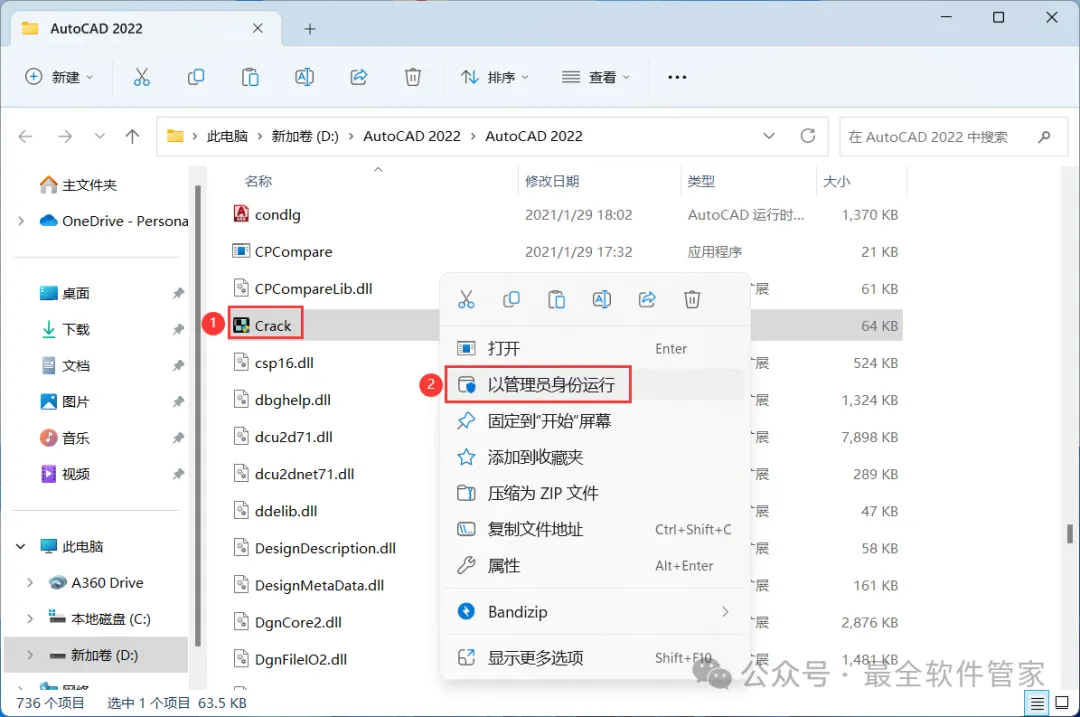This screenshot has height=717, width=1080.
Task: Go up one folder level
Action: (x=132, y=136)
